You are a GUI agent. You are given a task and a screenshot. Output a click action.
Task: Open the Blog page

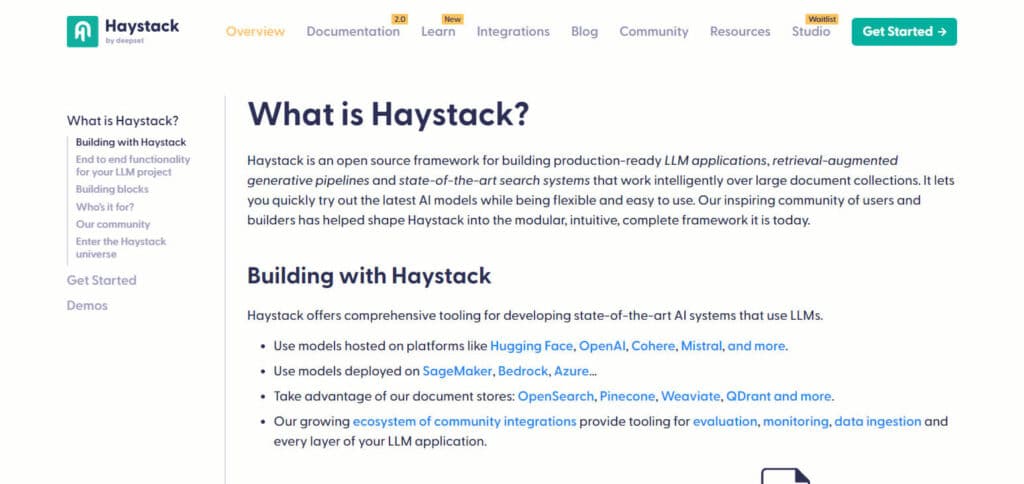(584, 31)
